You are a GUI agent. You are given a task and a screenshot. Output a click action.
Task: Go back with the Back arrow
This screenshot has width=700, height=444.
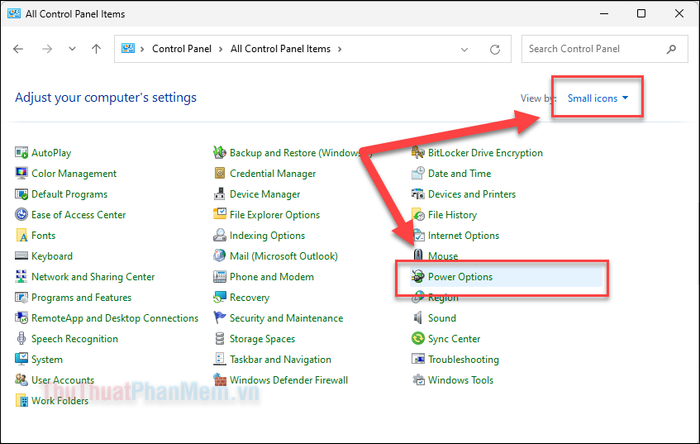[18, 49]
